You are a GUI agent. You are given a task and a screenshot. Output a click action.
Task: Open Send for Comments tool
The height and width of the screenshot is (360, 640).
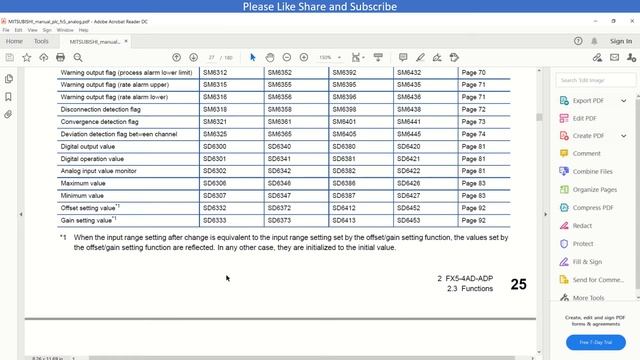coord(591,280)
